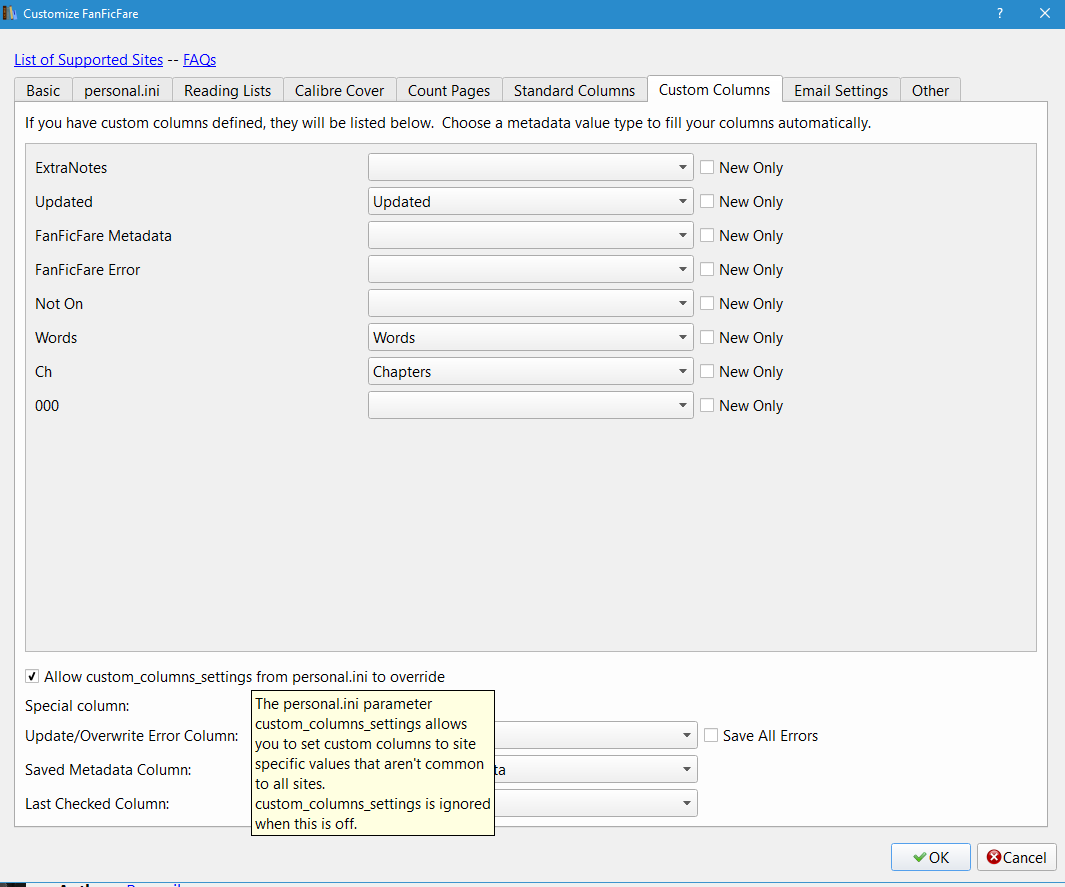Open the Not On column dropdown

[x=530, y=303]
